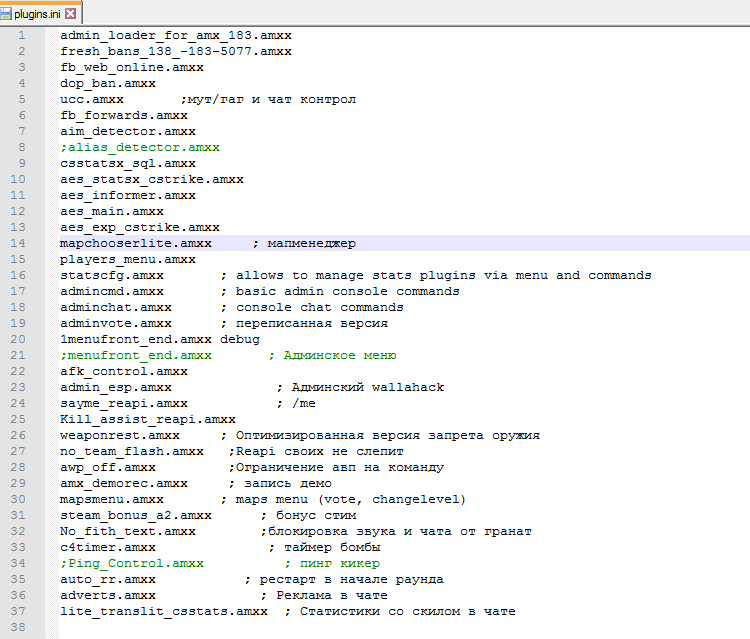Click Kill_assist_reapi.amxx entry
The image size is (750, 639).
pos(148,419)
